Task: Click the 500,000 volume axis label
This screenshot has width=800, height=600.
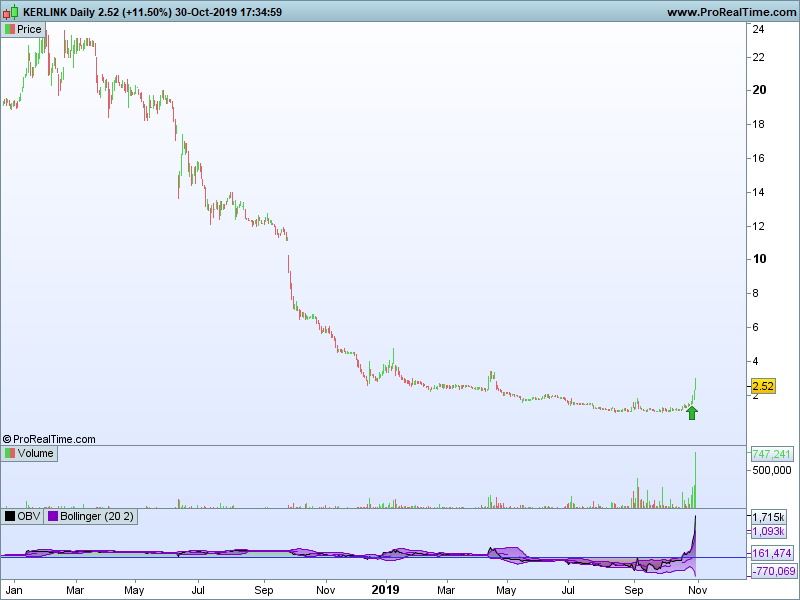Action: 772,470
